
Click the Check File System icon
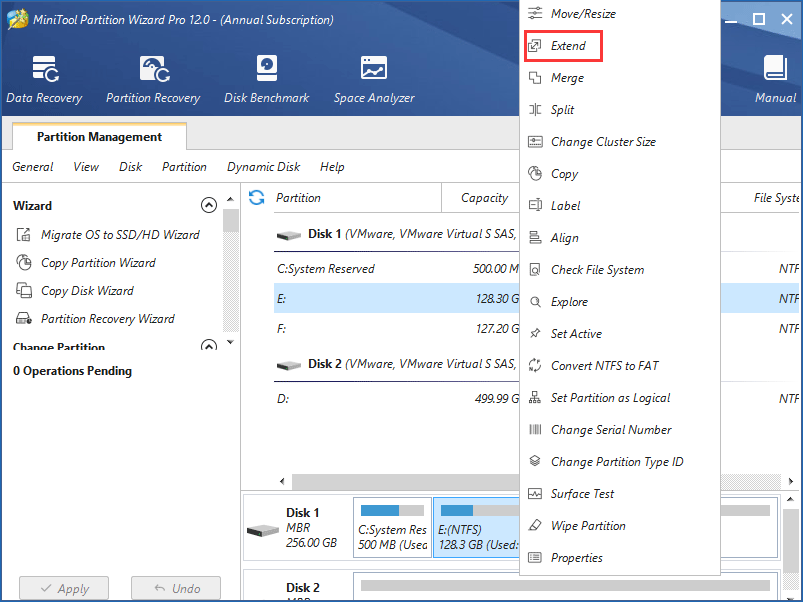tap(535, 270)
